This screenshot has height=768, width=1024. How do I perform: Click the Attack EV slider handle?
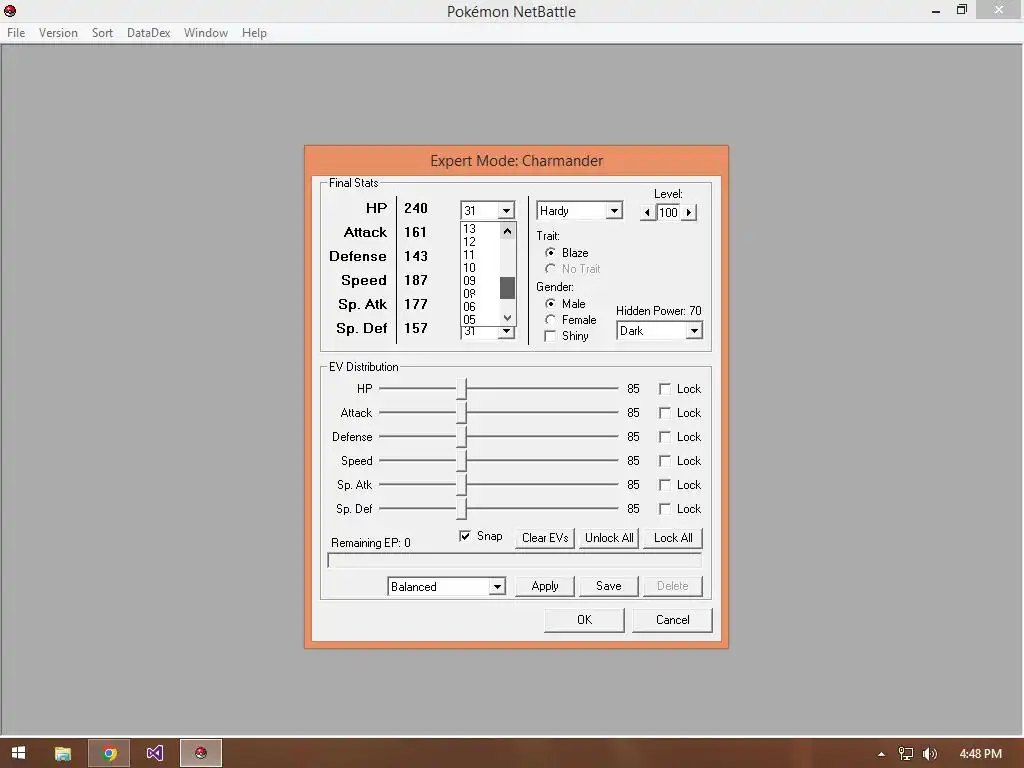[x=462, y=413]
